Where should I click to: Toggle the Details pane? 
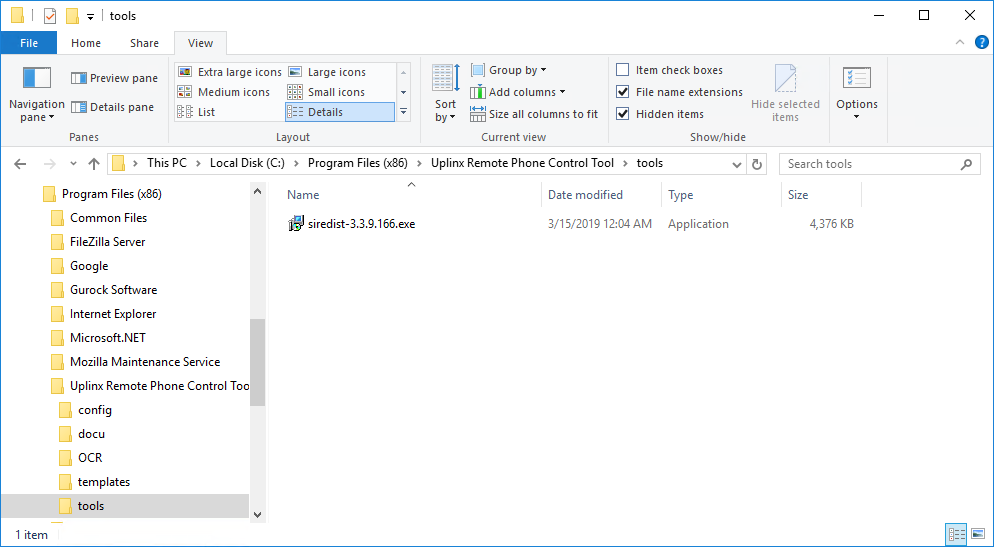pyautogui.click(x=112, y=107)
